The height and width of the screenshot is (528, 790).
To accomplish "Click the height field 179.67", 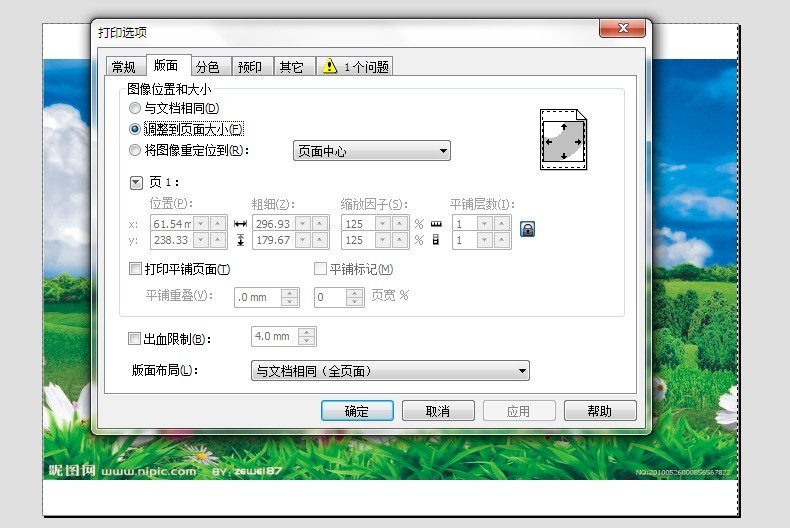I will [x=274, y=240].
